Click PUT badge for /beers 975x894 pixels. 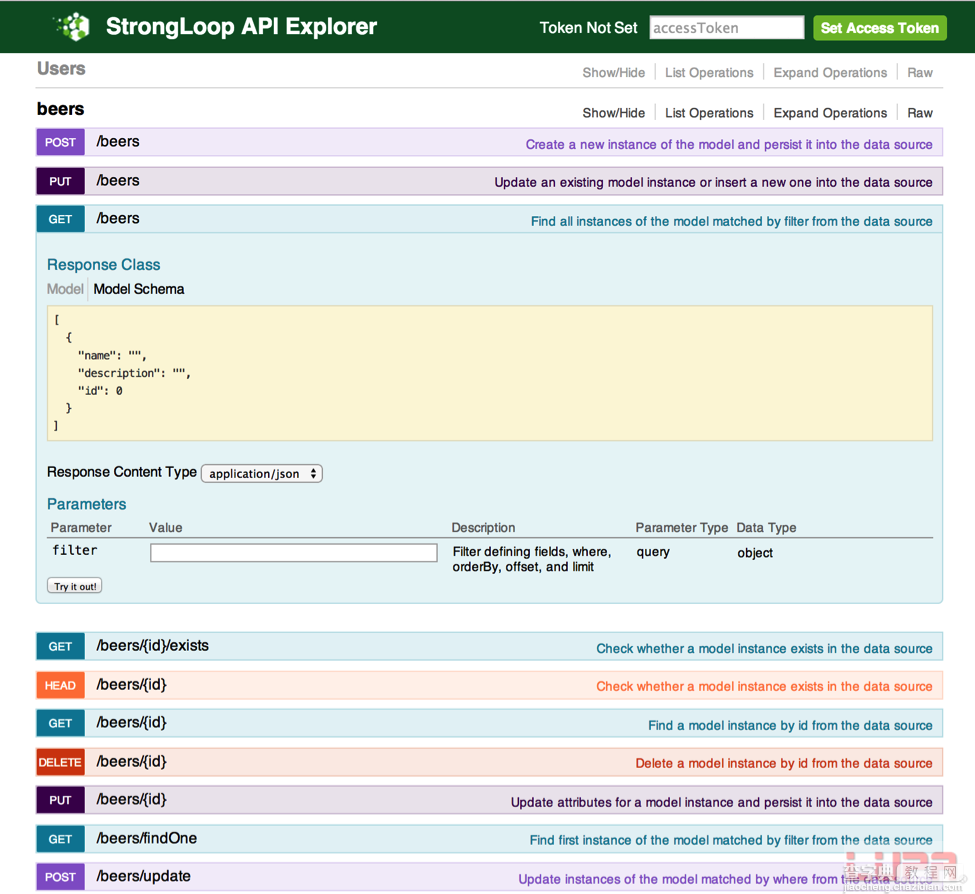[60, 182]
